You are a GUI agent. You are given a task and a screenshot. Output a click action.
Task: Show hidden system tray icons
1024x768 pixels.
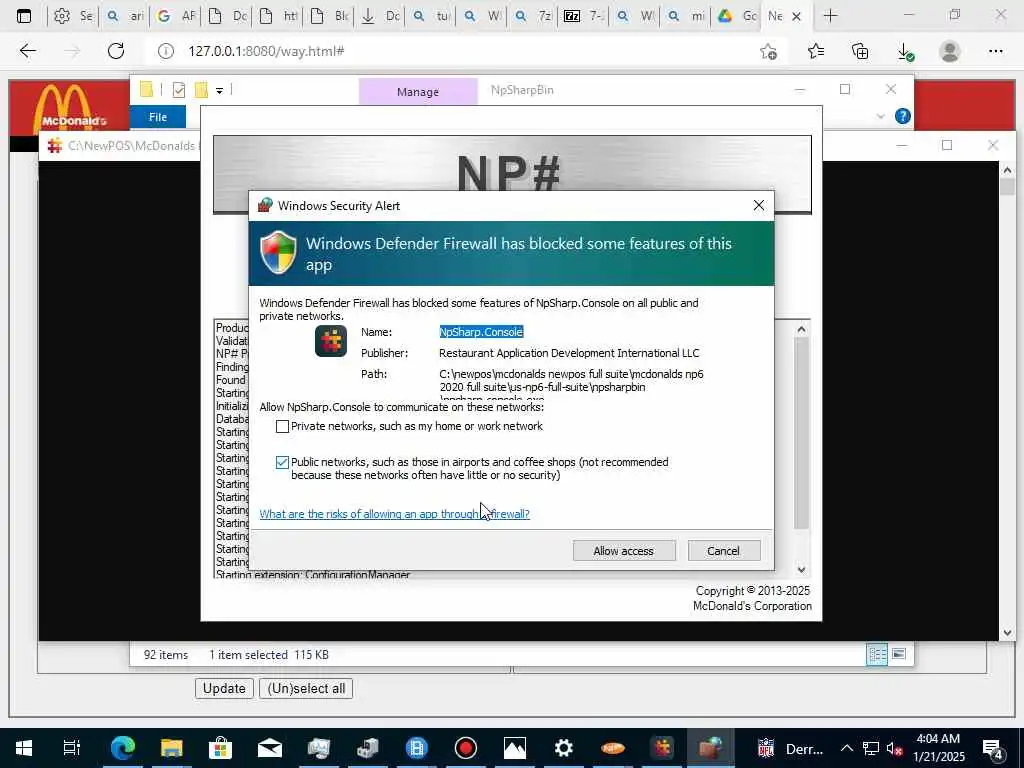846,748
